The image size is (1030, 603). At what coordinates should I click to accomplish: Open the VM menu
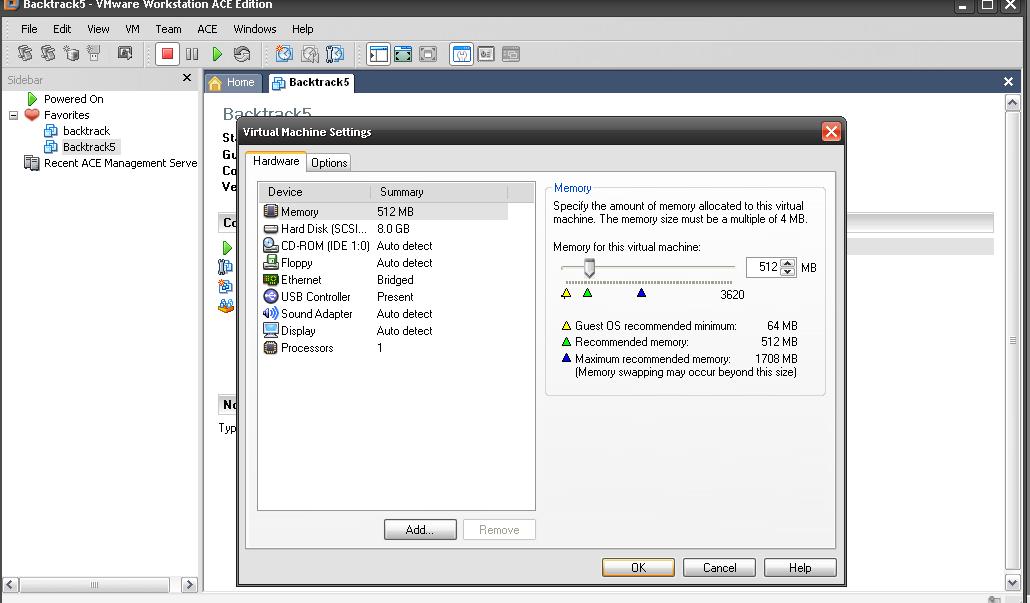pos(132,29)
